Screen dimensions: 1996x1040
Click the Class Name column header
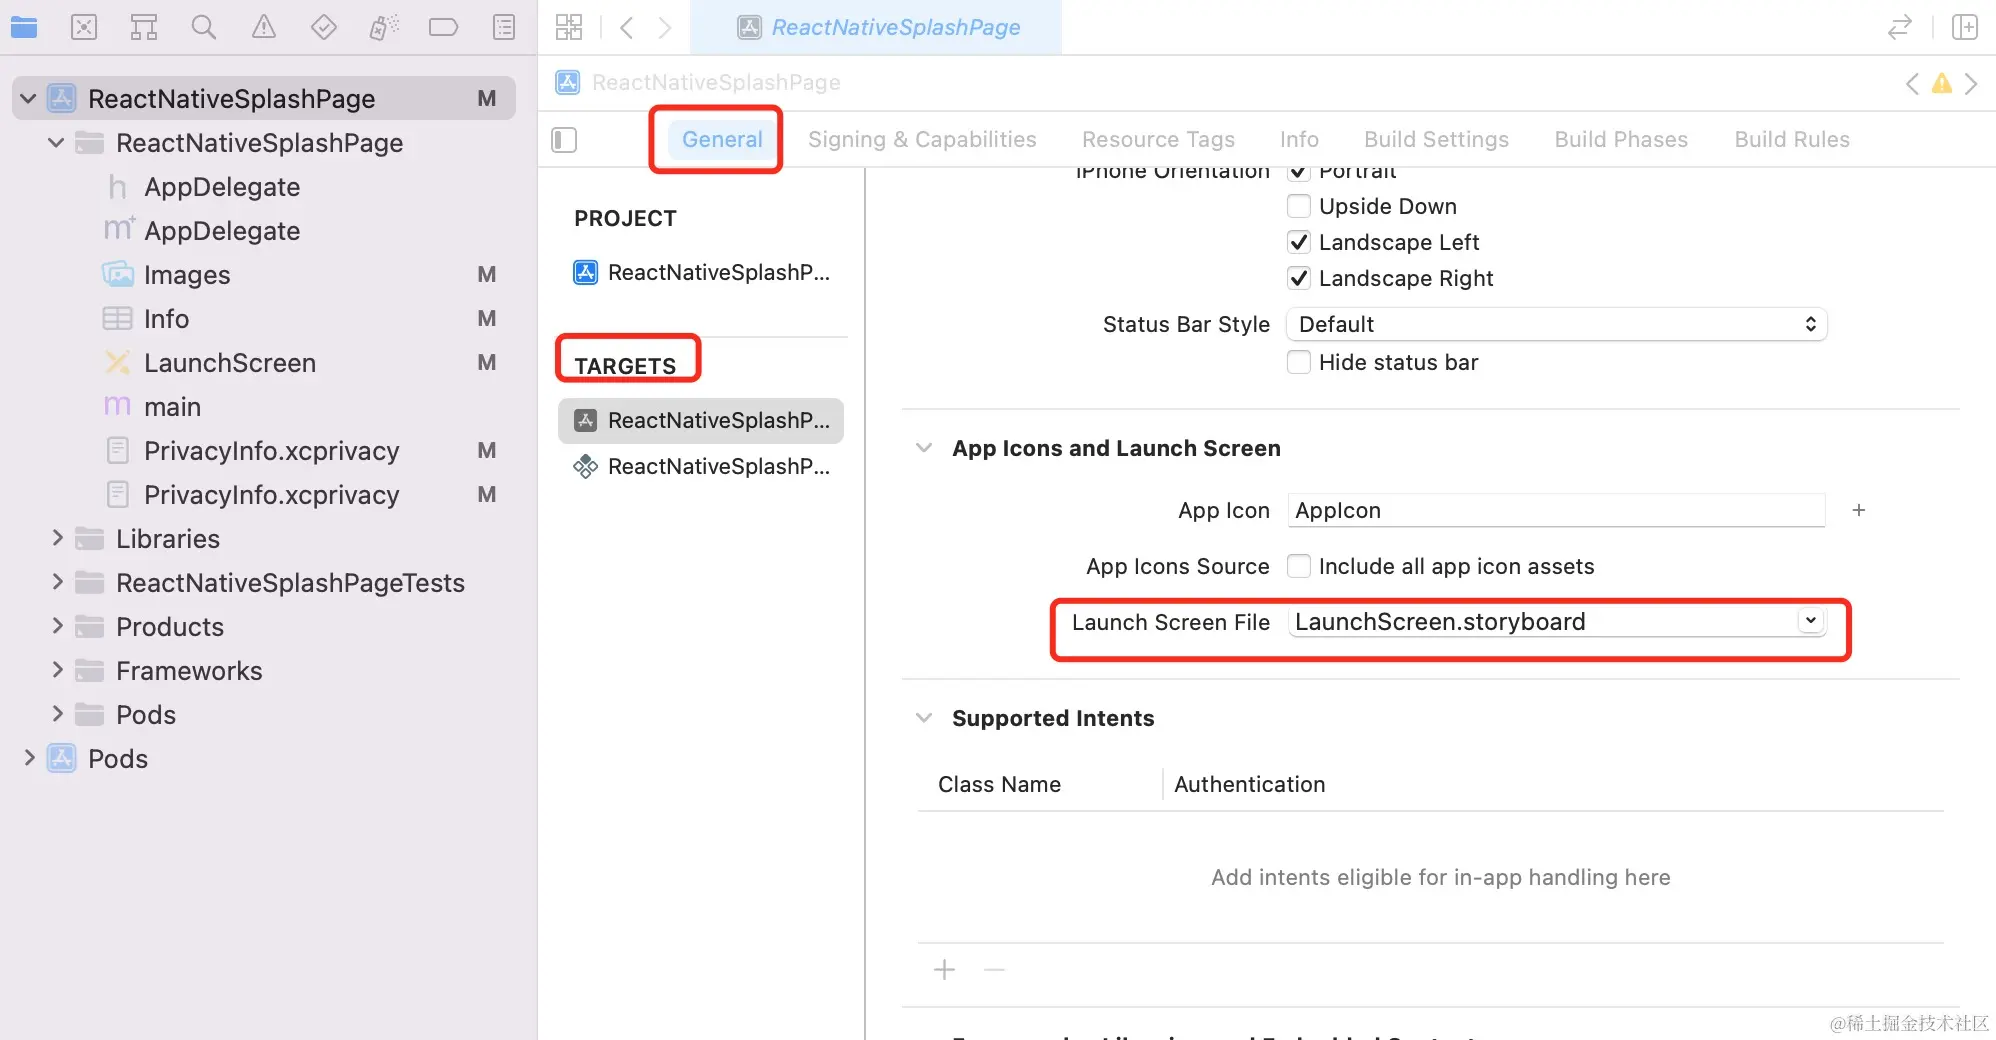click(x=999, y=785)
